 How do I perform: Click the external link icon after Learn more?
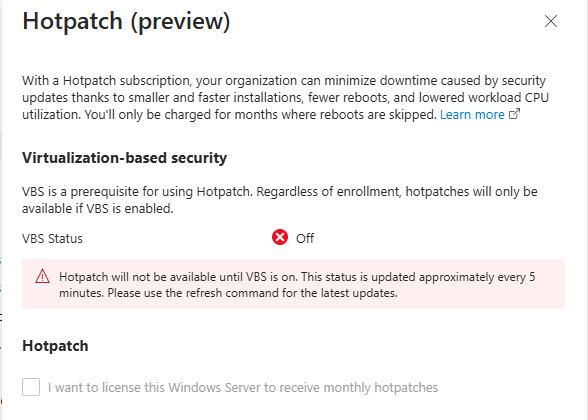pyautogui.click(x=514, y=114)
